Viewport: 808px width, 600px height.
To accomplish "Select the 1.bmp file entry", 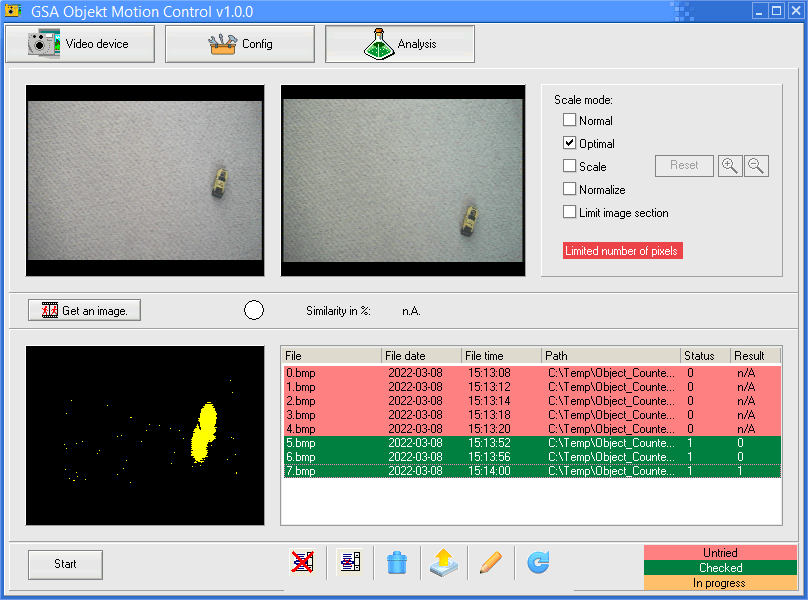I will click(x=532, y=387).
